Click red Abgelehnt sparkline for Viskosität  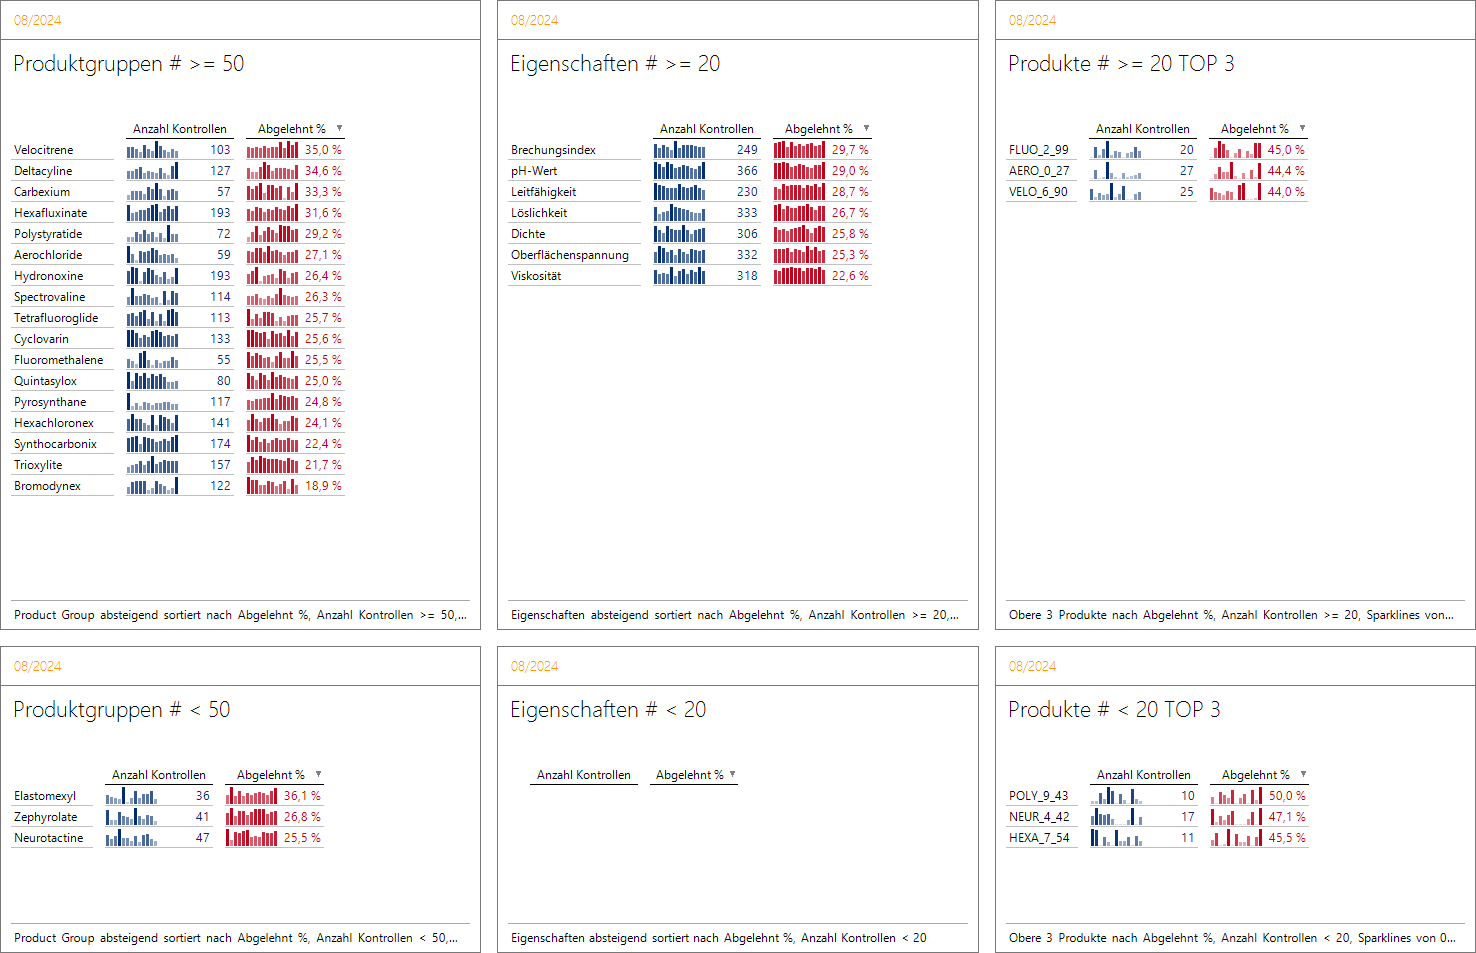[799, 276]
